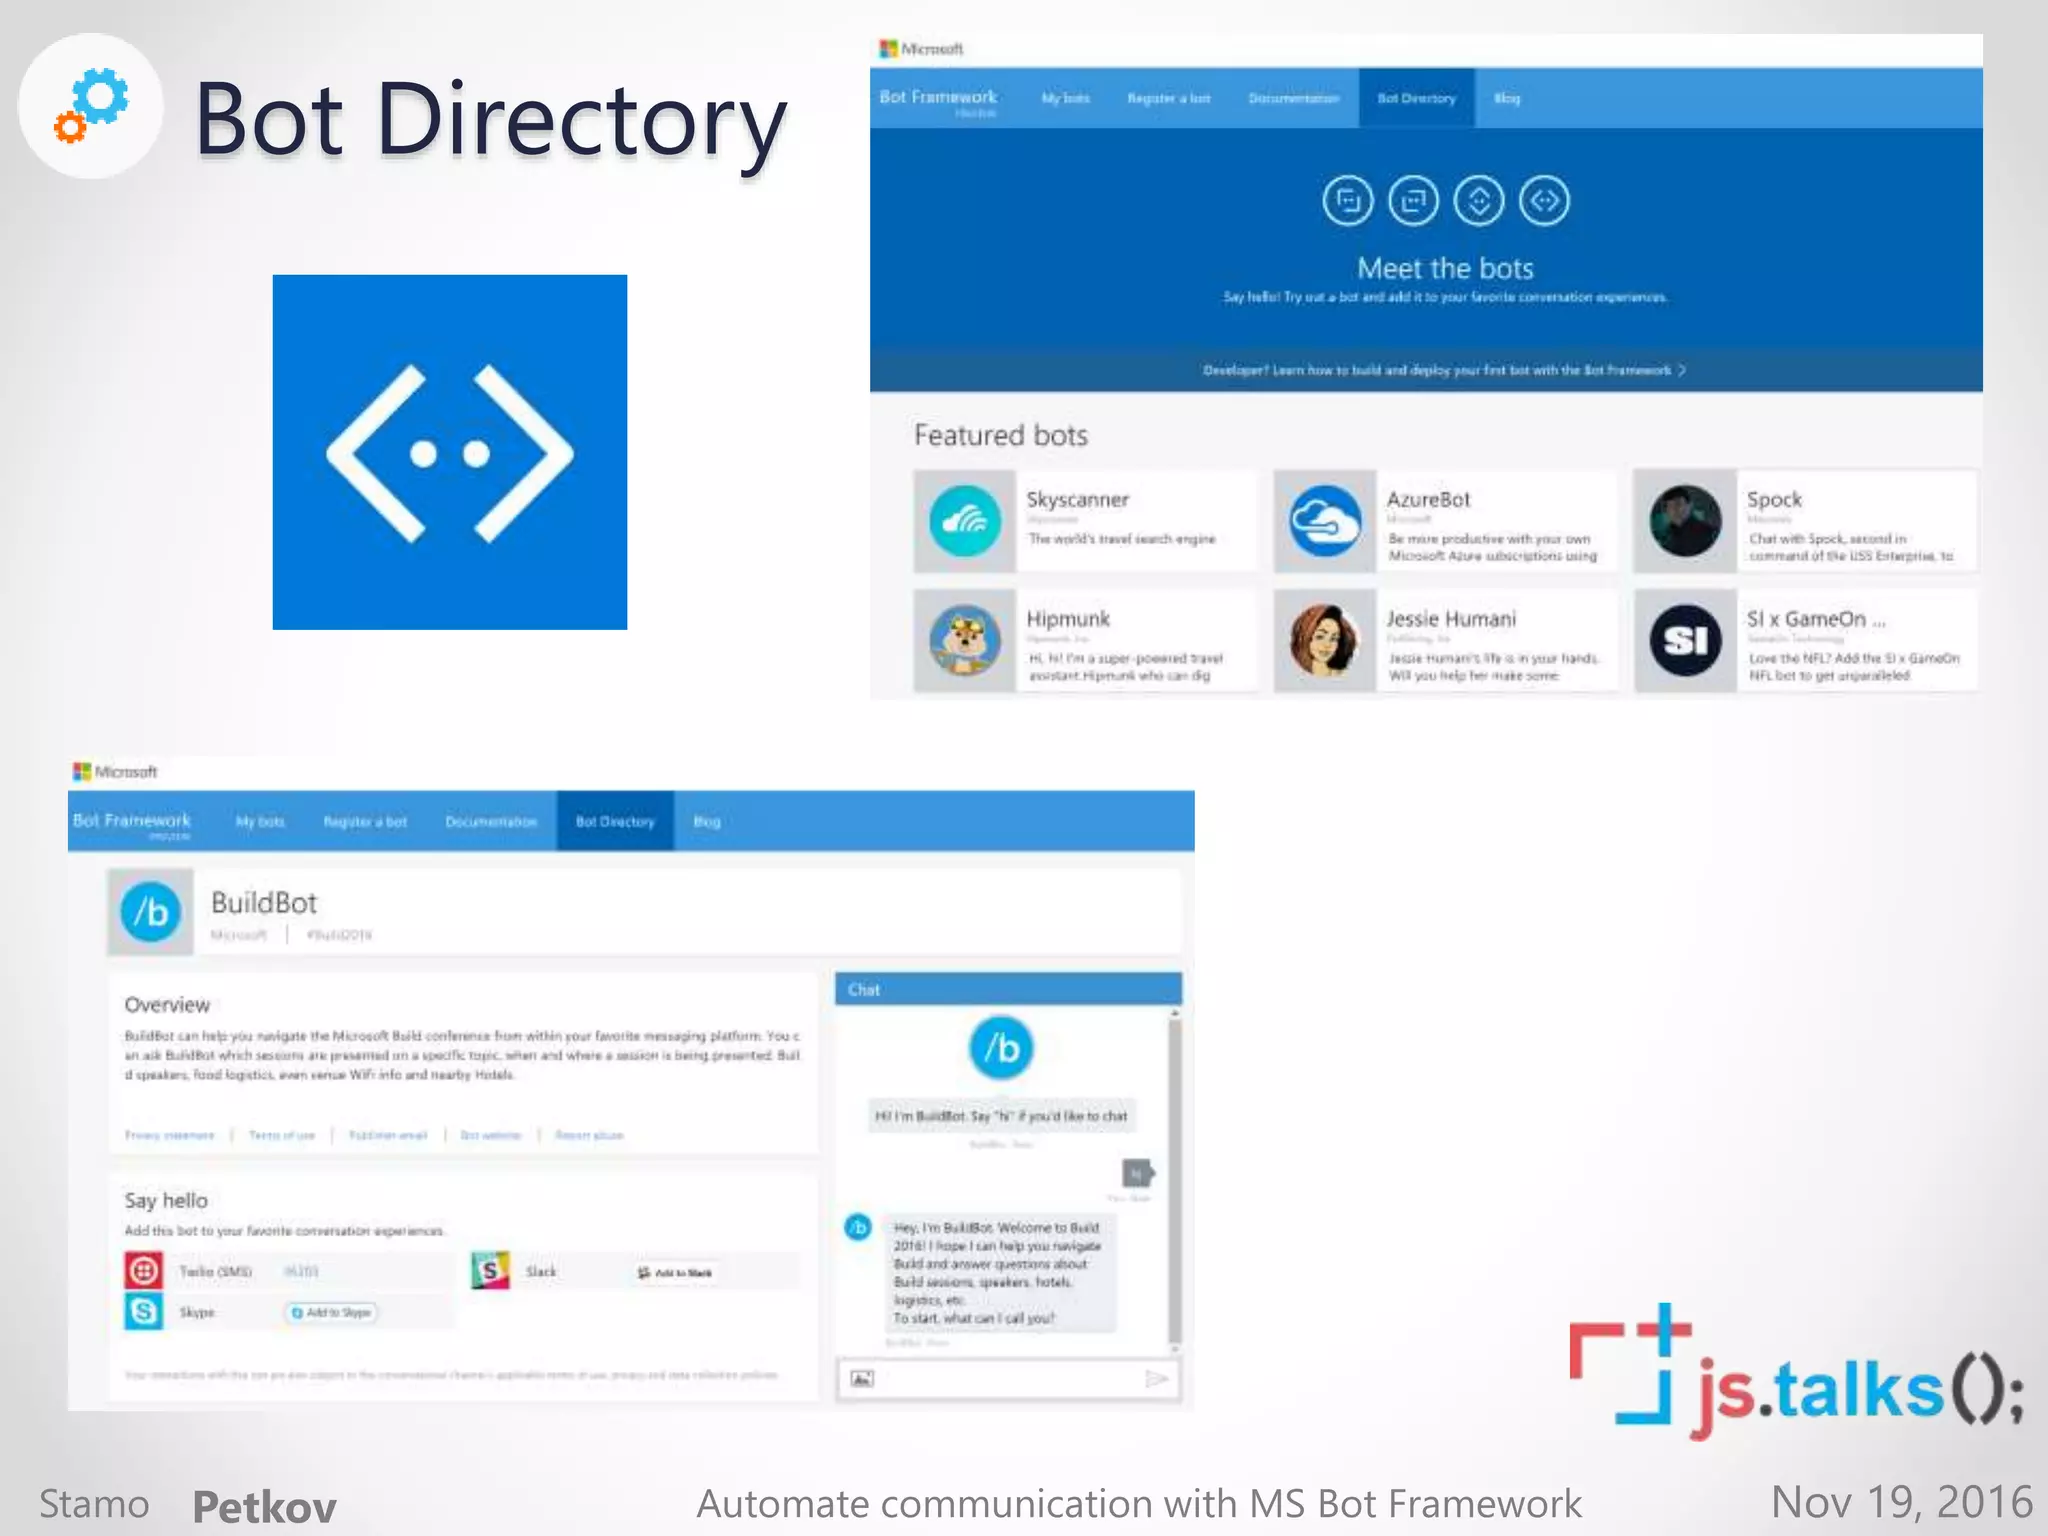
Task: Click the js.talks logo
Action: [1796, 1372]
